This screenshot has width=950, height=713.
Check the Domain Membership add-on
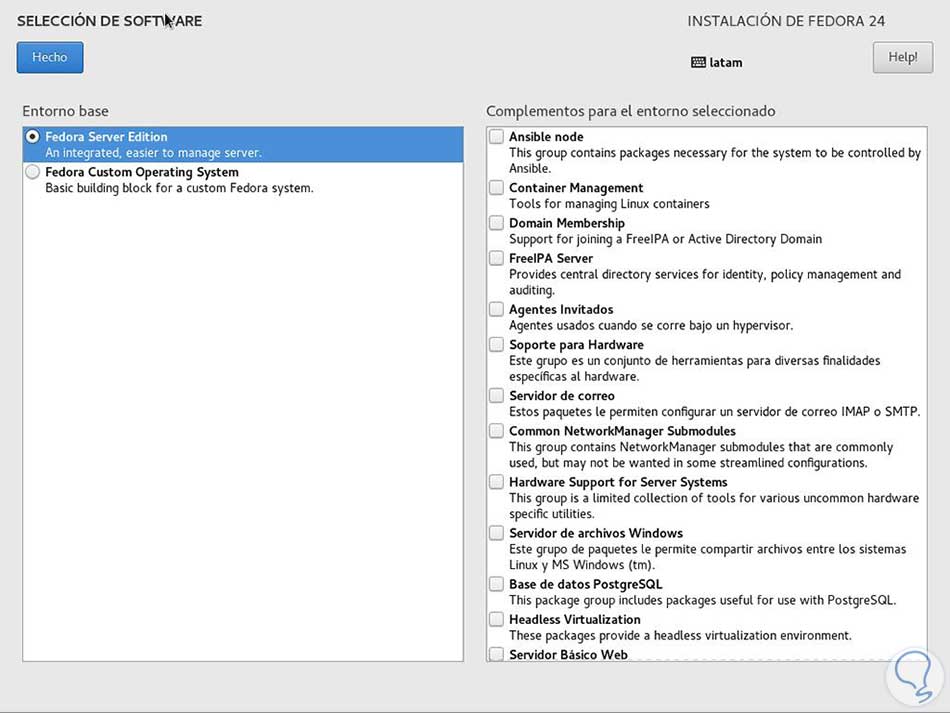[x=496, y=223]
